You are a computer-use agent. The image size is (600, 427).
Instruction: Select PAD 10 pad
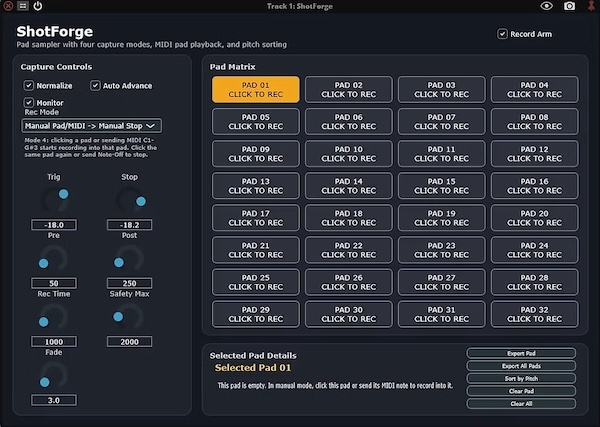click(349, 154)
